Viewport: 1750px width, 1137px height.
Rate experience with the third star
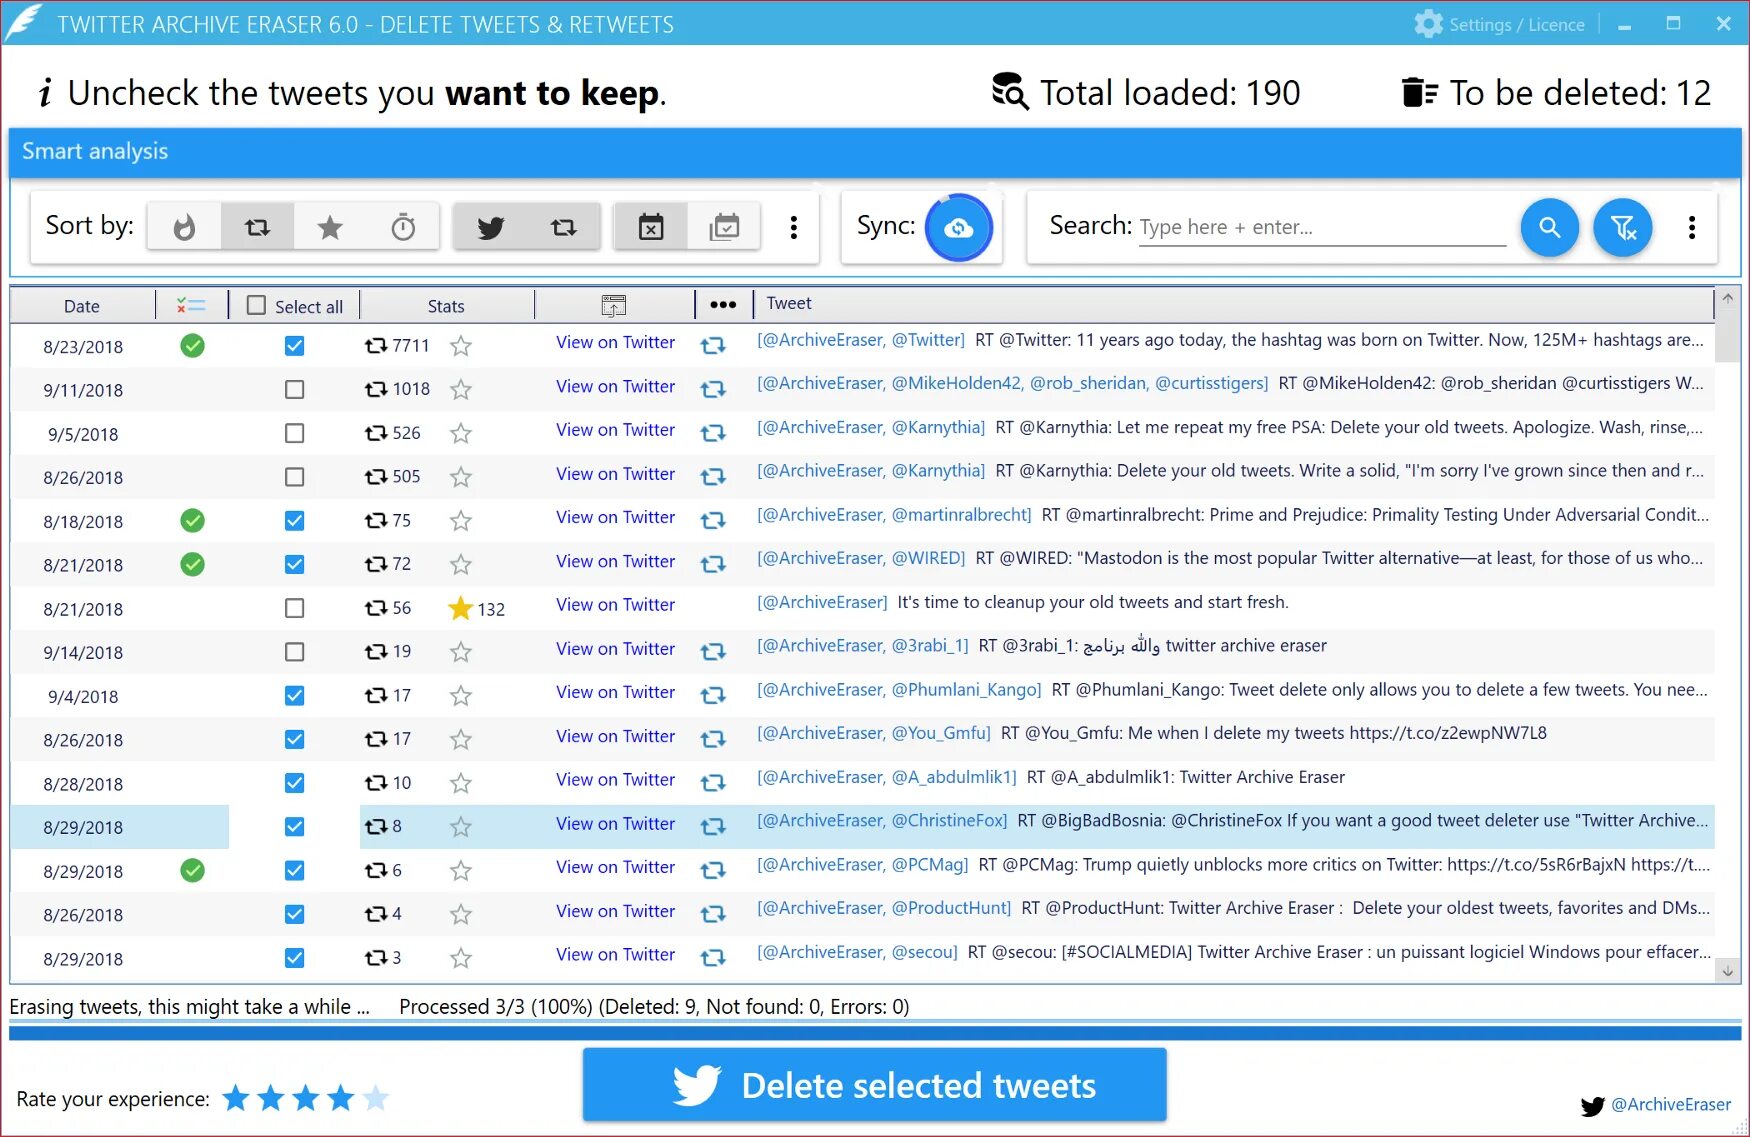click(x=306, y=1099)
